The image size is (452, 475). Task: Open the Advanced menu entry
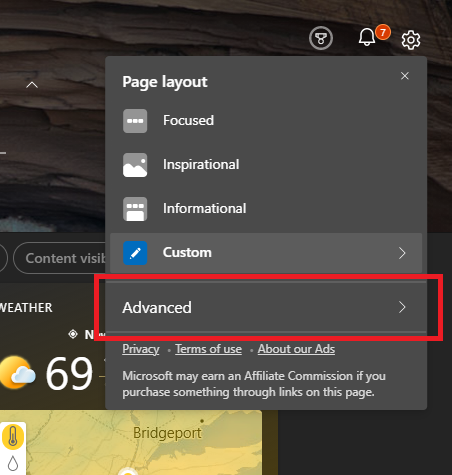click(x=266, y=307)
